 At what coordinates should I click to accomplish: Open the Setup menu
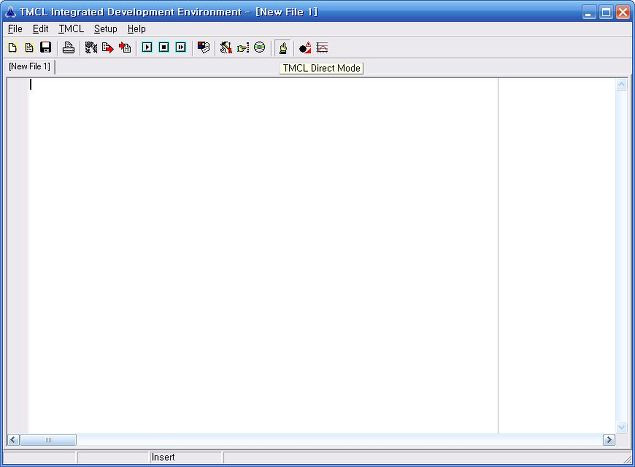coord(106,29)
